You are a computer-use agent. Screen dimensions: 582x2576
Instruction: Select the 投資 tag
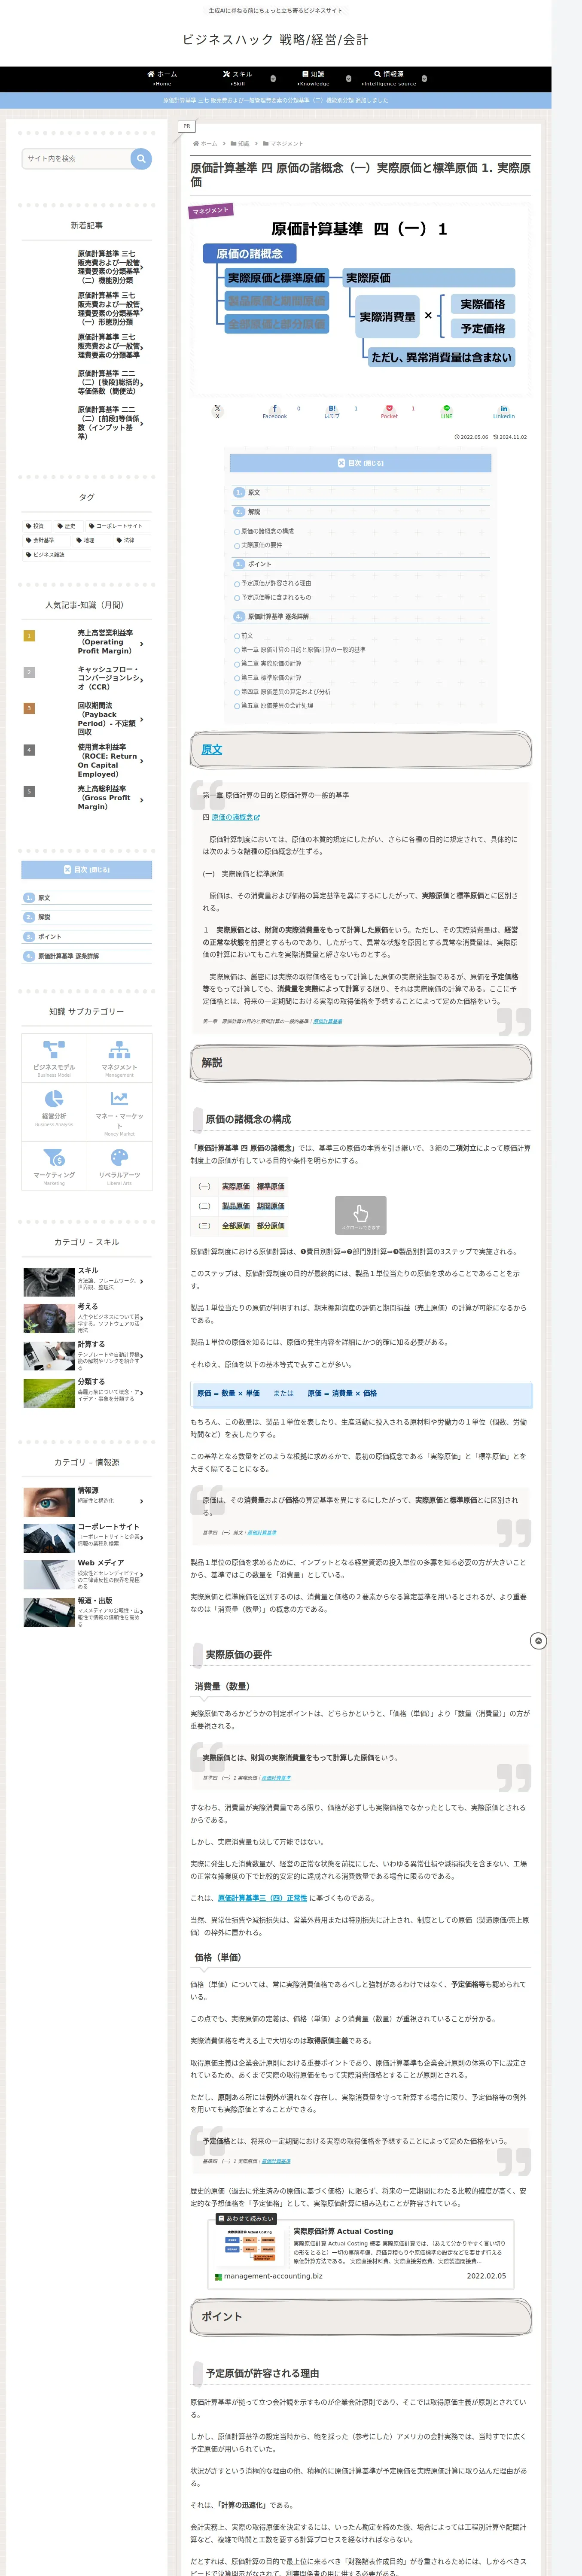coord(37,526)
